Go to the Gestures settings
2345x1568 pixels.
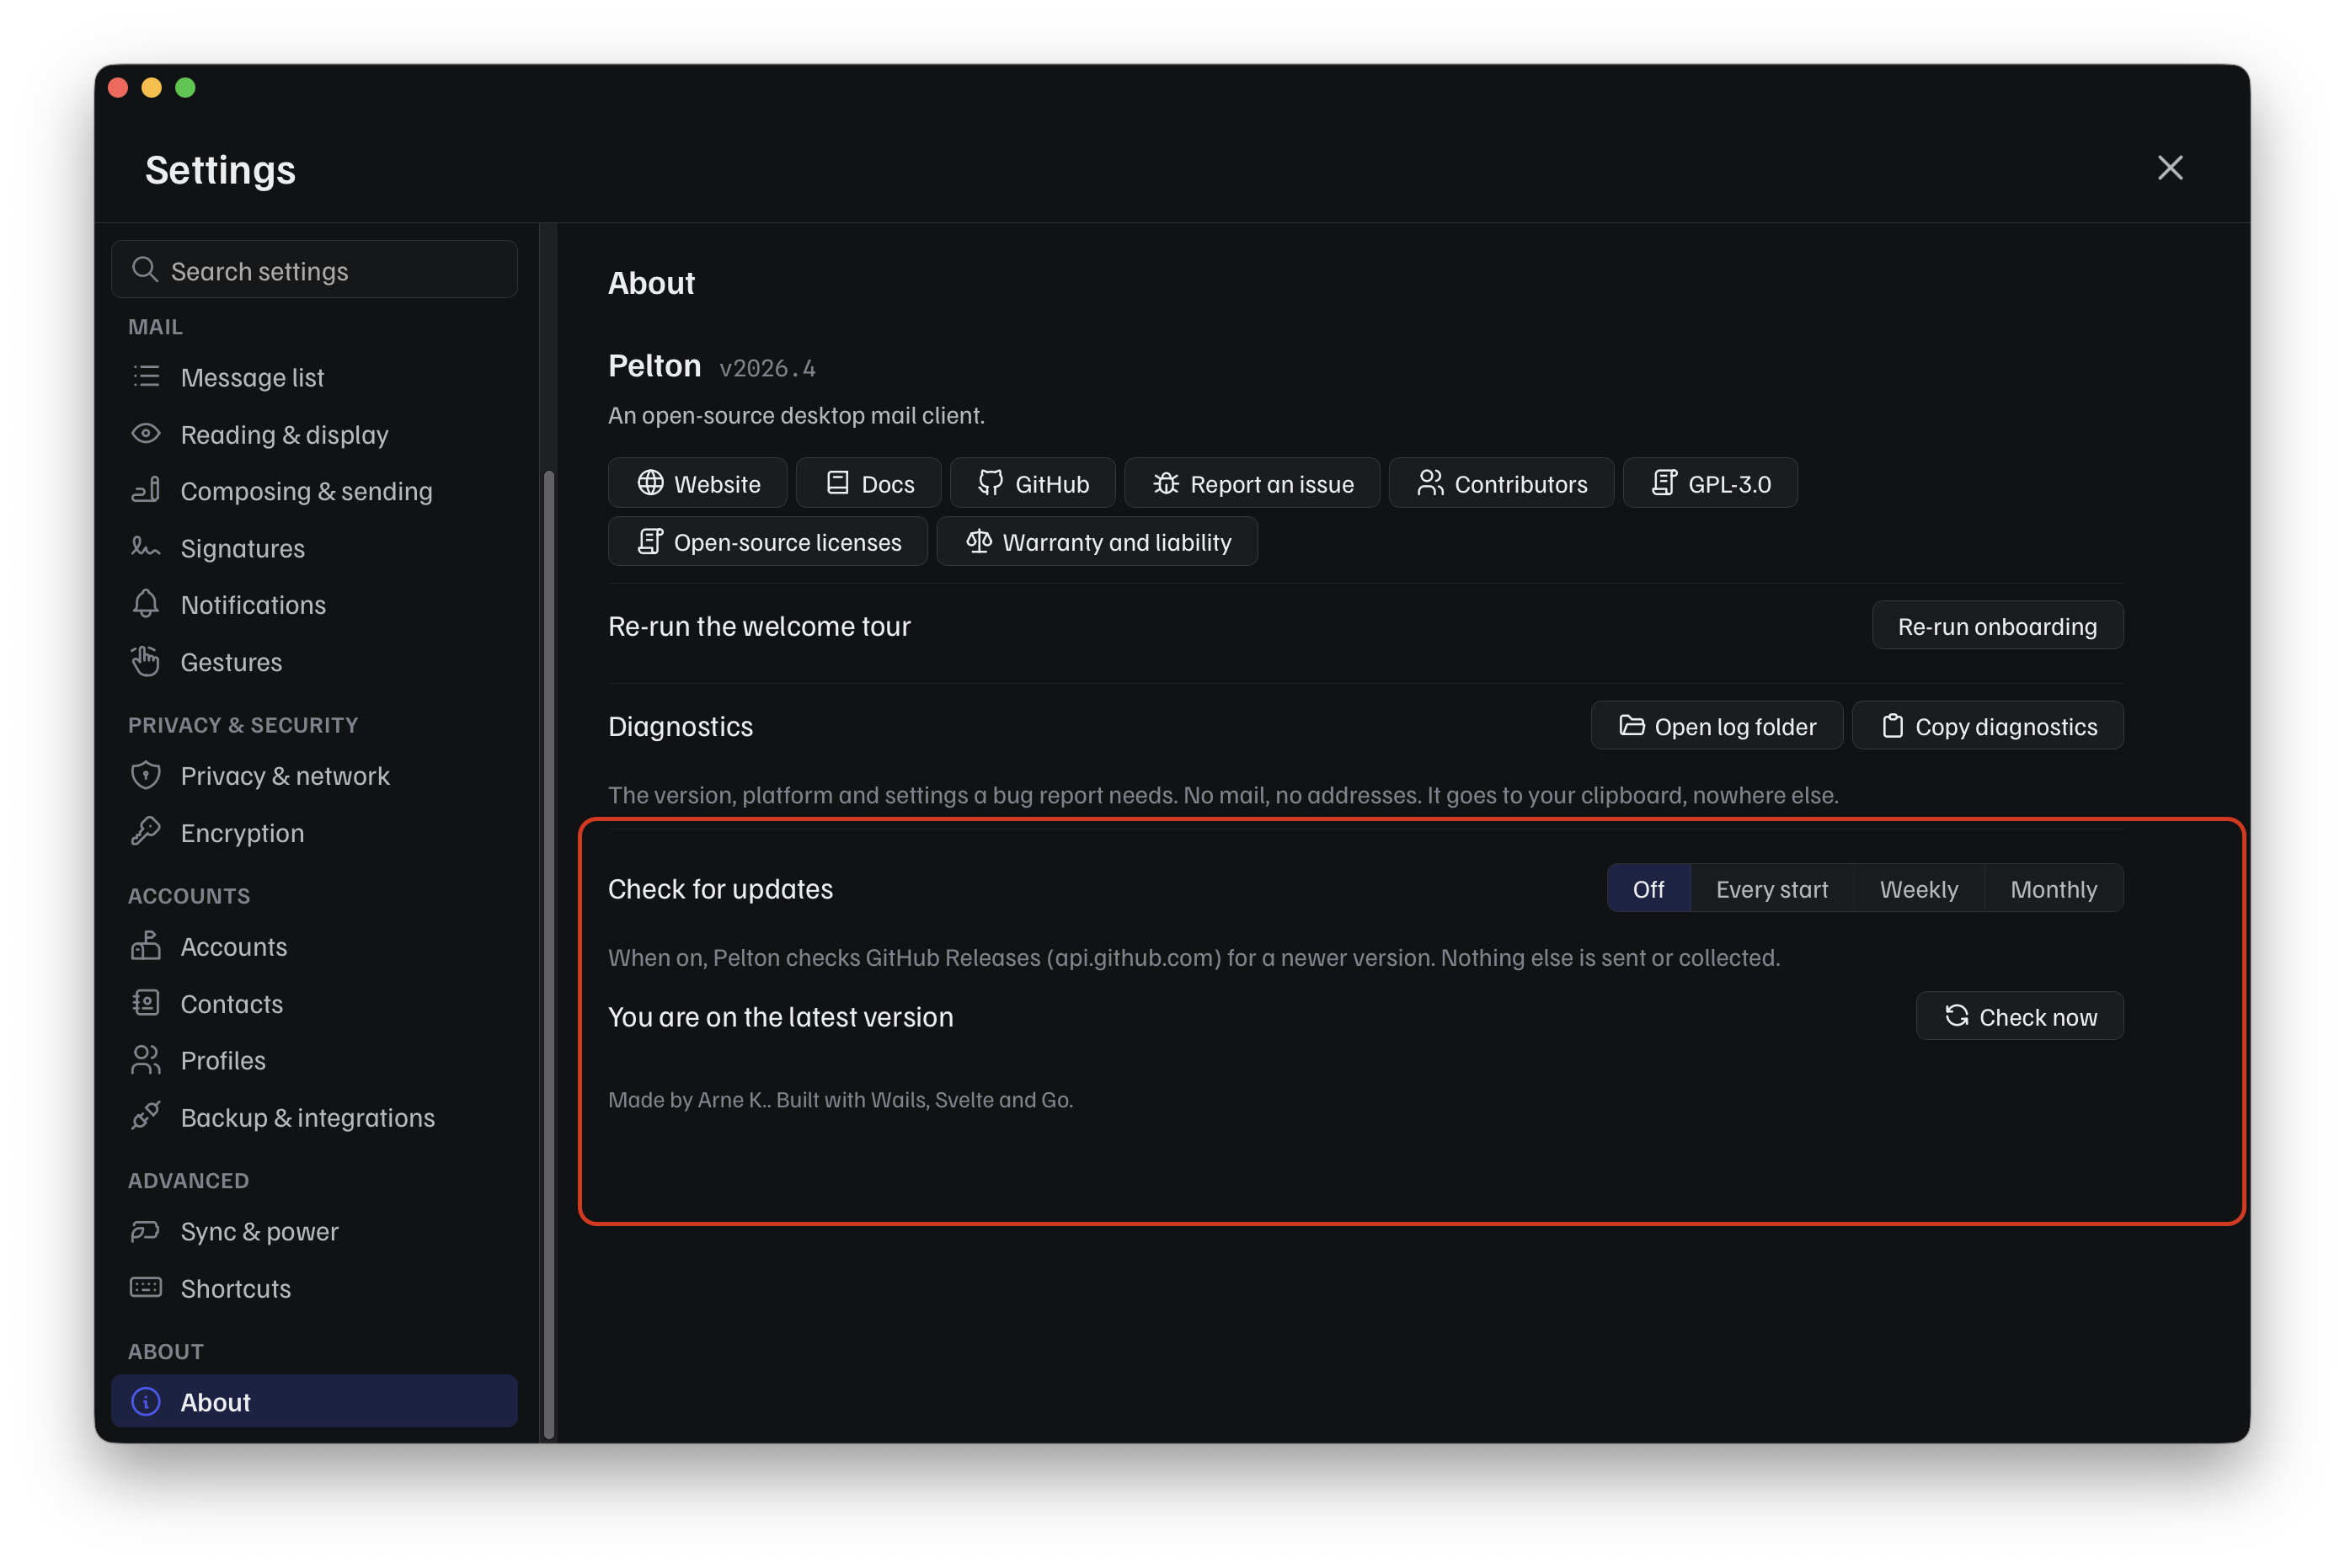(314, 661)
